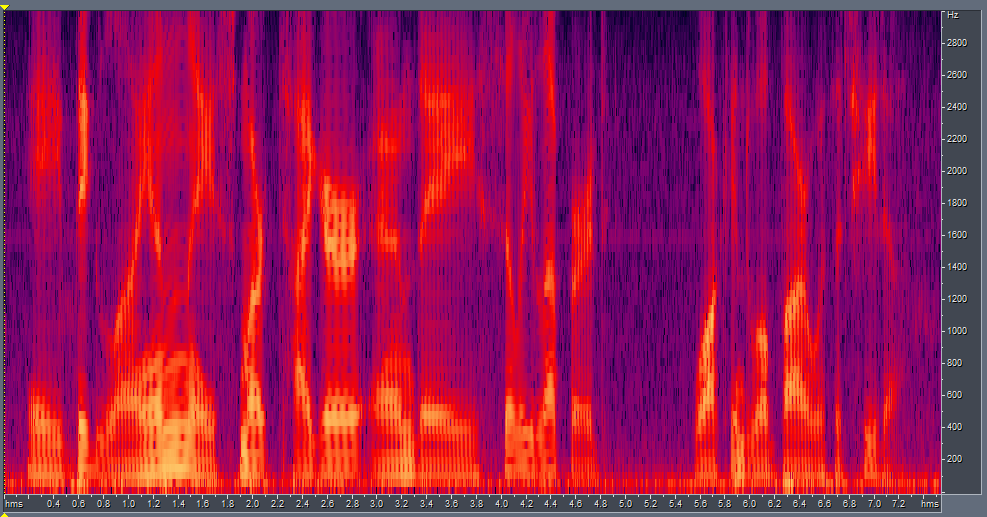The width and height of the screenshot is (987, 517).
Task: Click the hms label beside the 7.2 mark
Action: (930, 504)
